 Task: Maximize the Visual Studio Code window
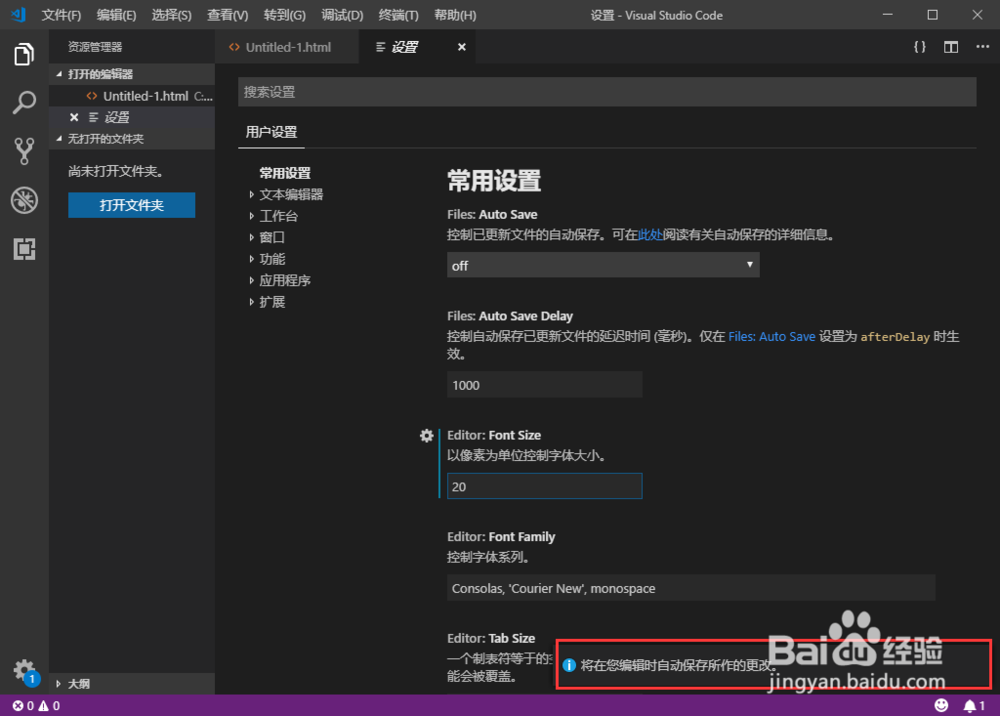tap(932, 15)
